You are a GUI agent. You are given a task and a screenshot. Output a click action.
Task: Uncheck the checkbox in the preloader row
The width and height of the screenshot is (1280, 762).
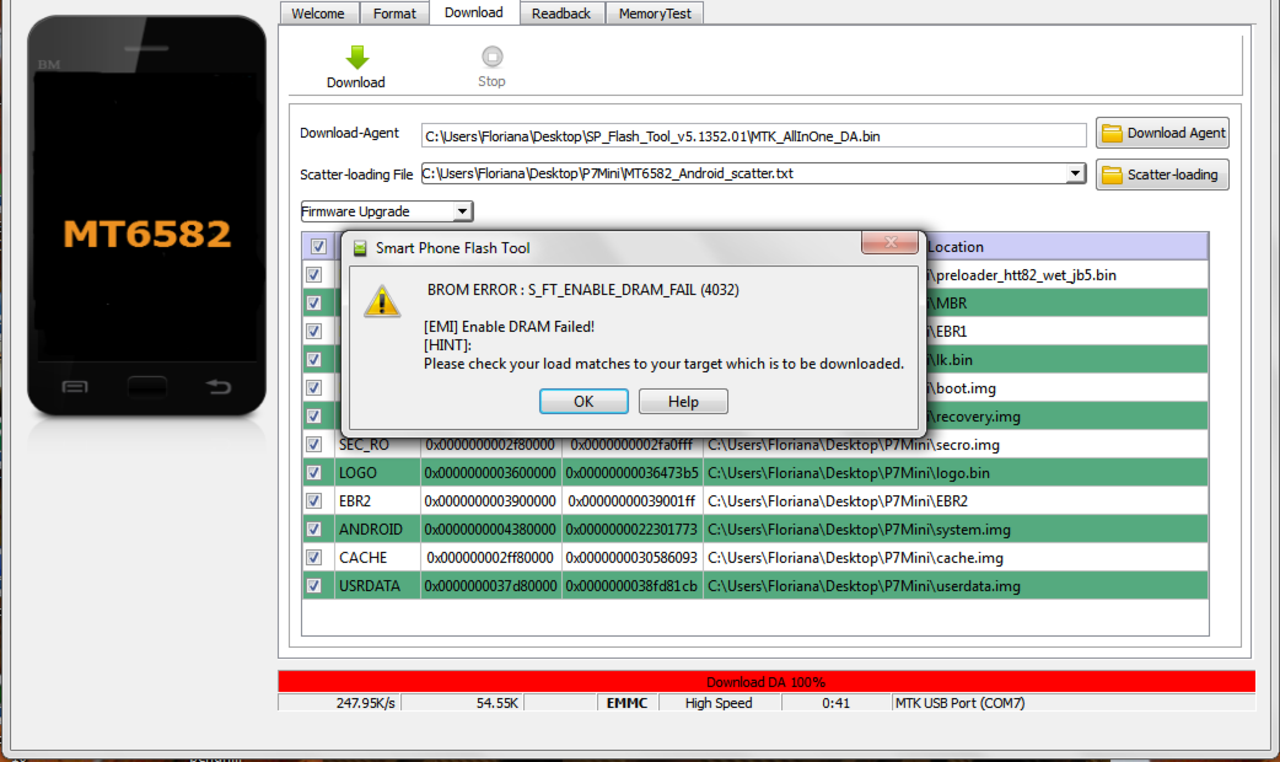314,274
